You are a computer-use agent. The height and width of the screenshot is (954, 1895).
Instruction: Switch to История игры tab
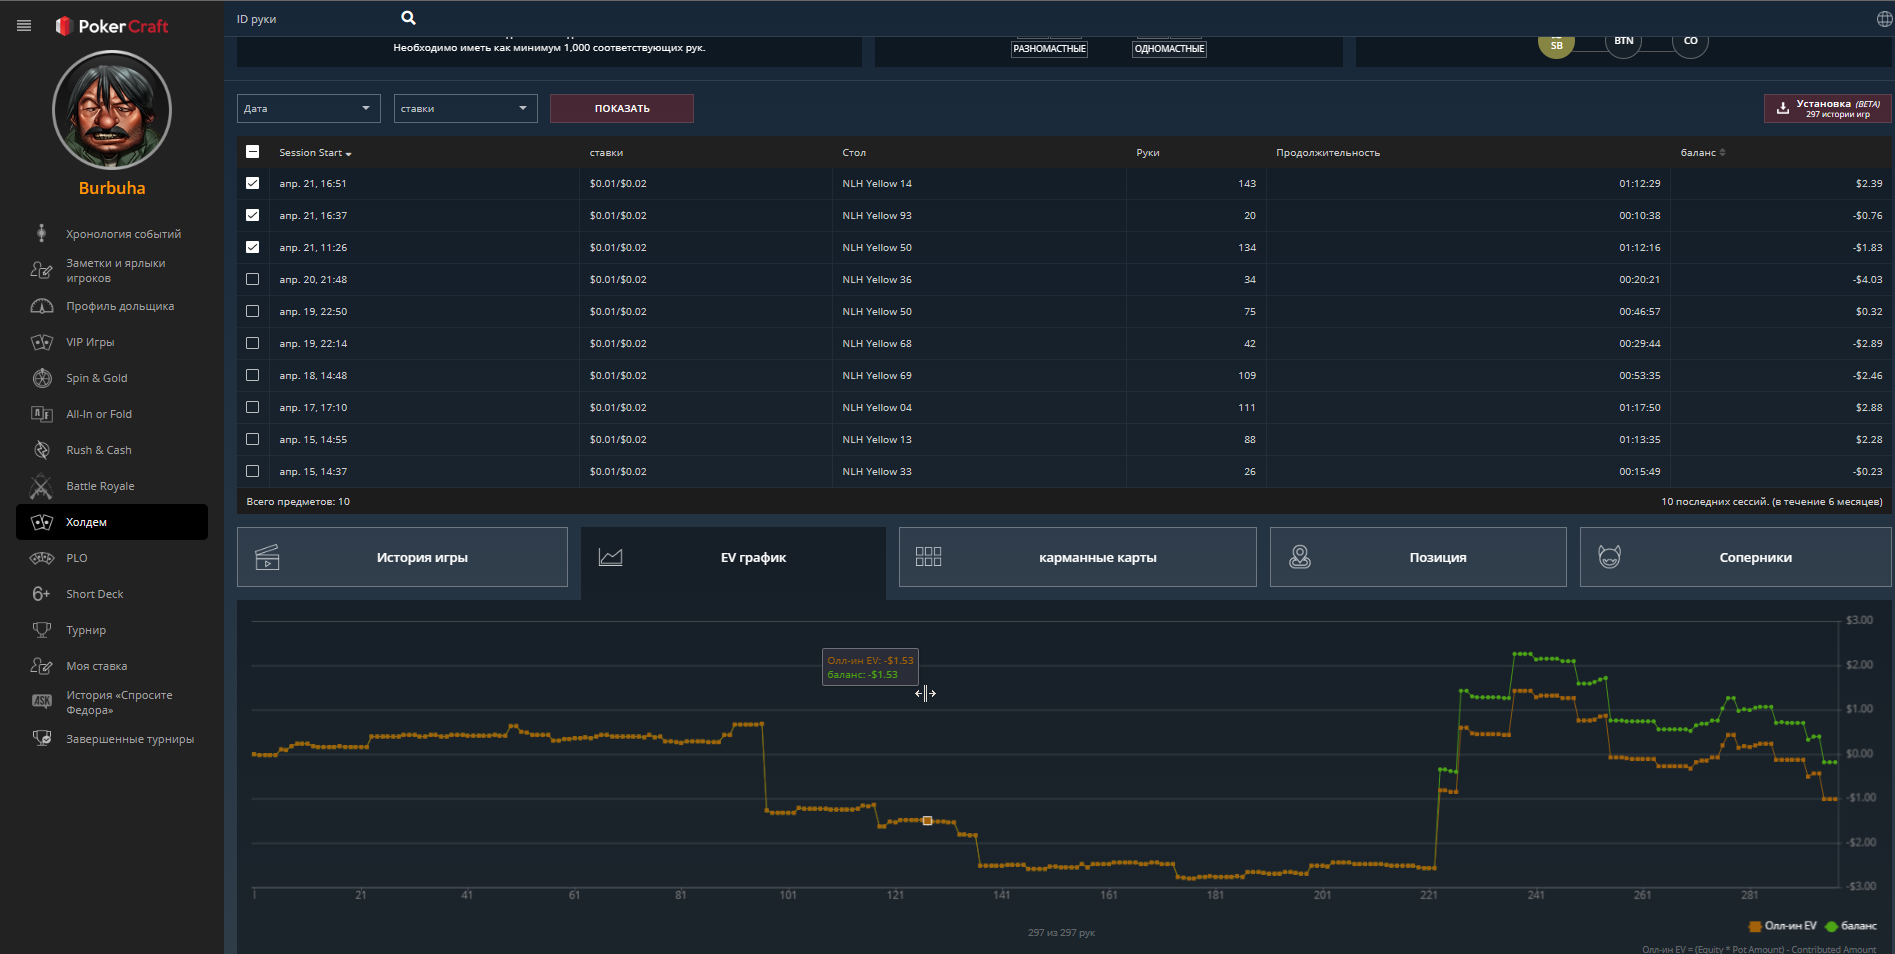[x=402, y=557]
